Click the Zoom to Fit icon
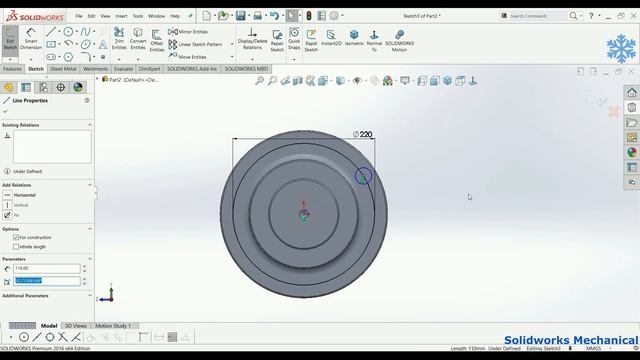 [x=259, y=81]
